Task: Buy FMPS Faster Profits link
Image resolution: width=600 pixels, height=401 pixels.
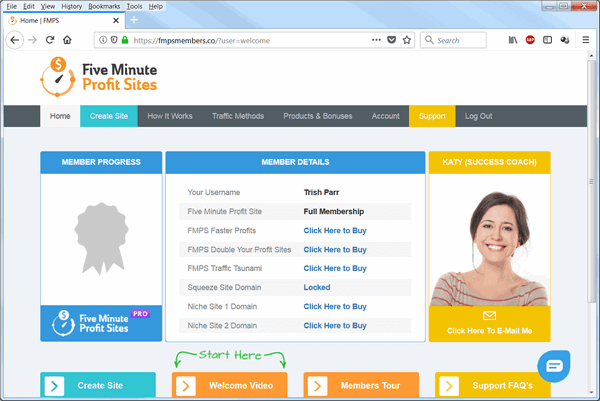Action: [335, 230]
